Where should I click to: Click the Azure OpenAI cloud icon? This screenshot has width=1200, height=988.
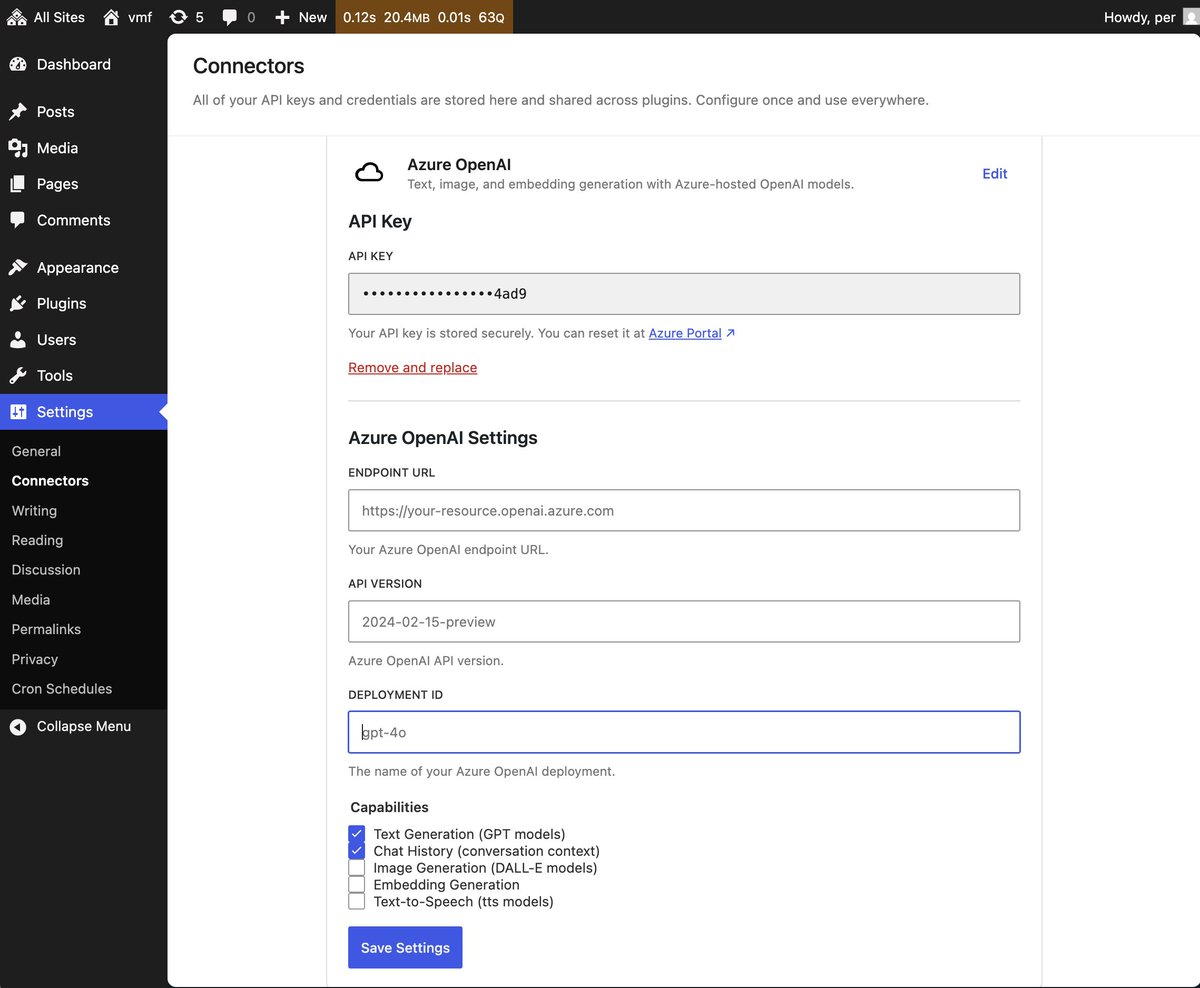[369, 173]
